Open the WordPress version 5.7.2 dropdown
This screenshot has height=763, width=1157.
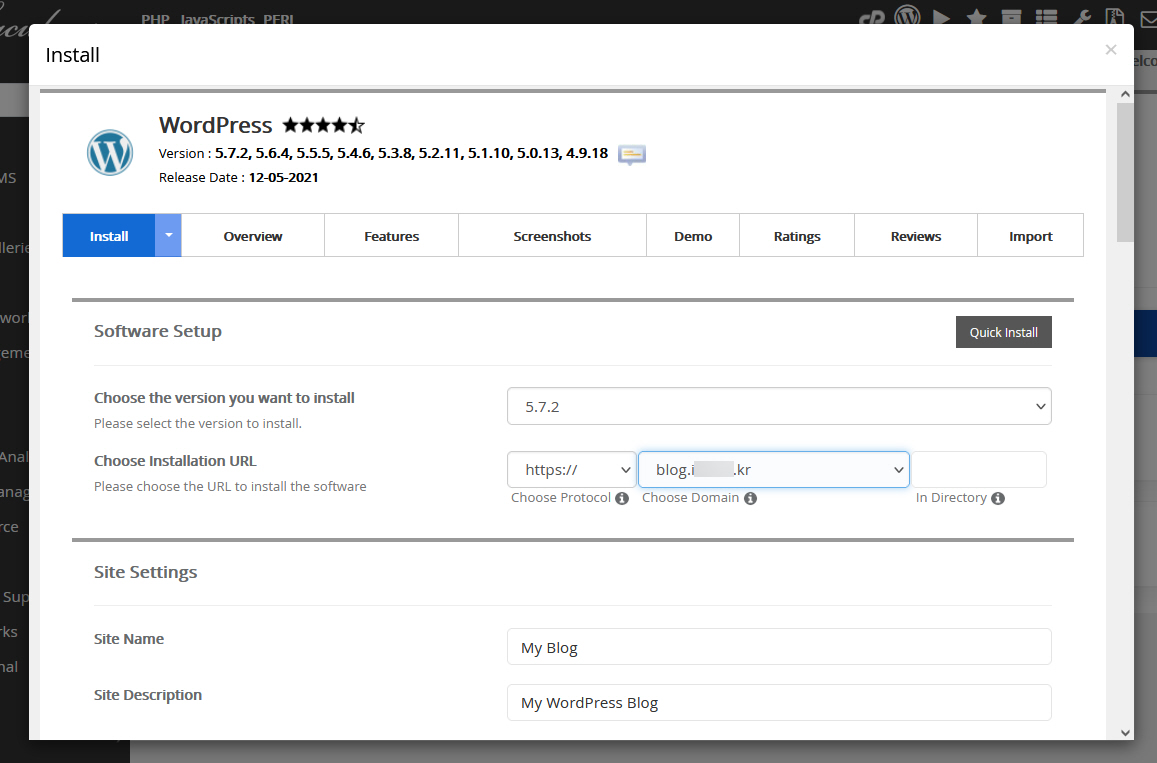[779, 407]
